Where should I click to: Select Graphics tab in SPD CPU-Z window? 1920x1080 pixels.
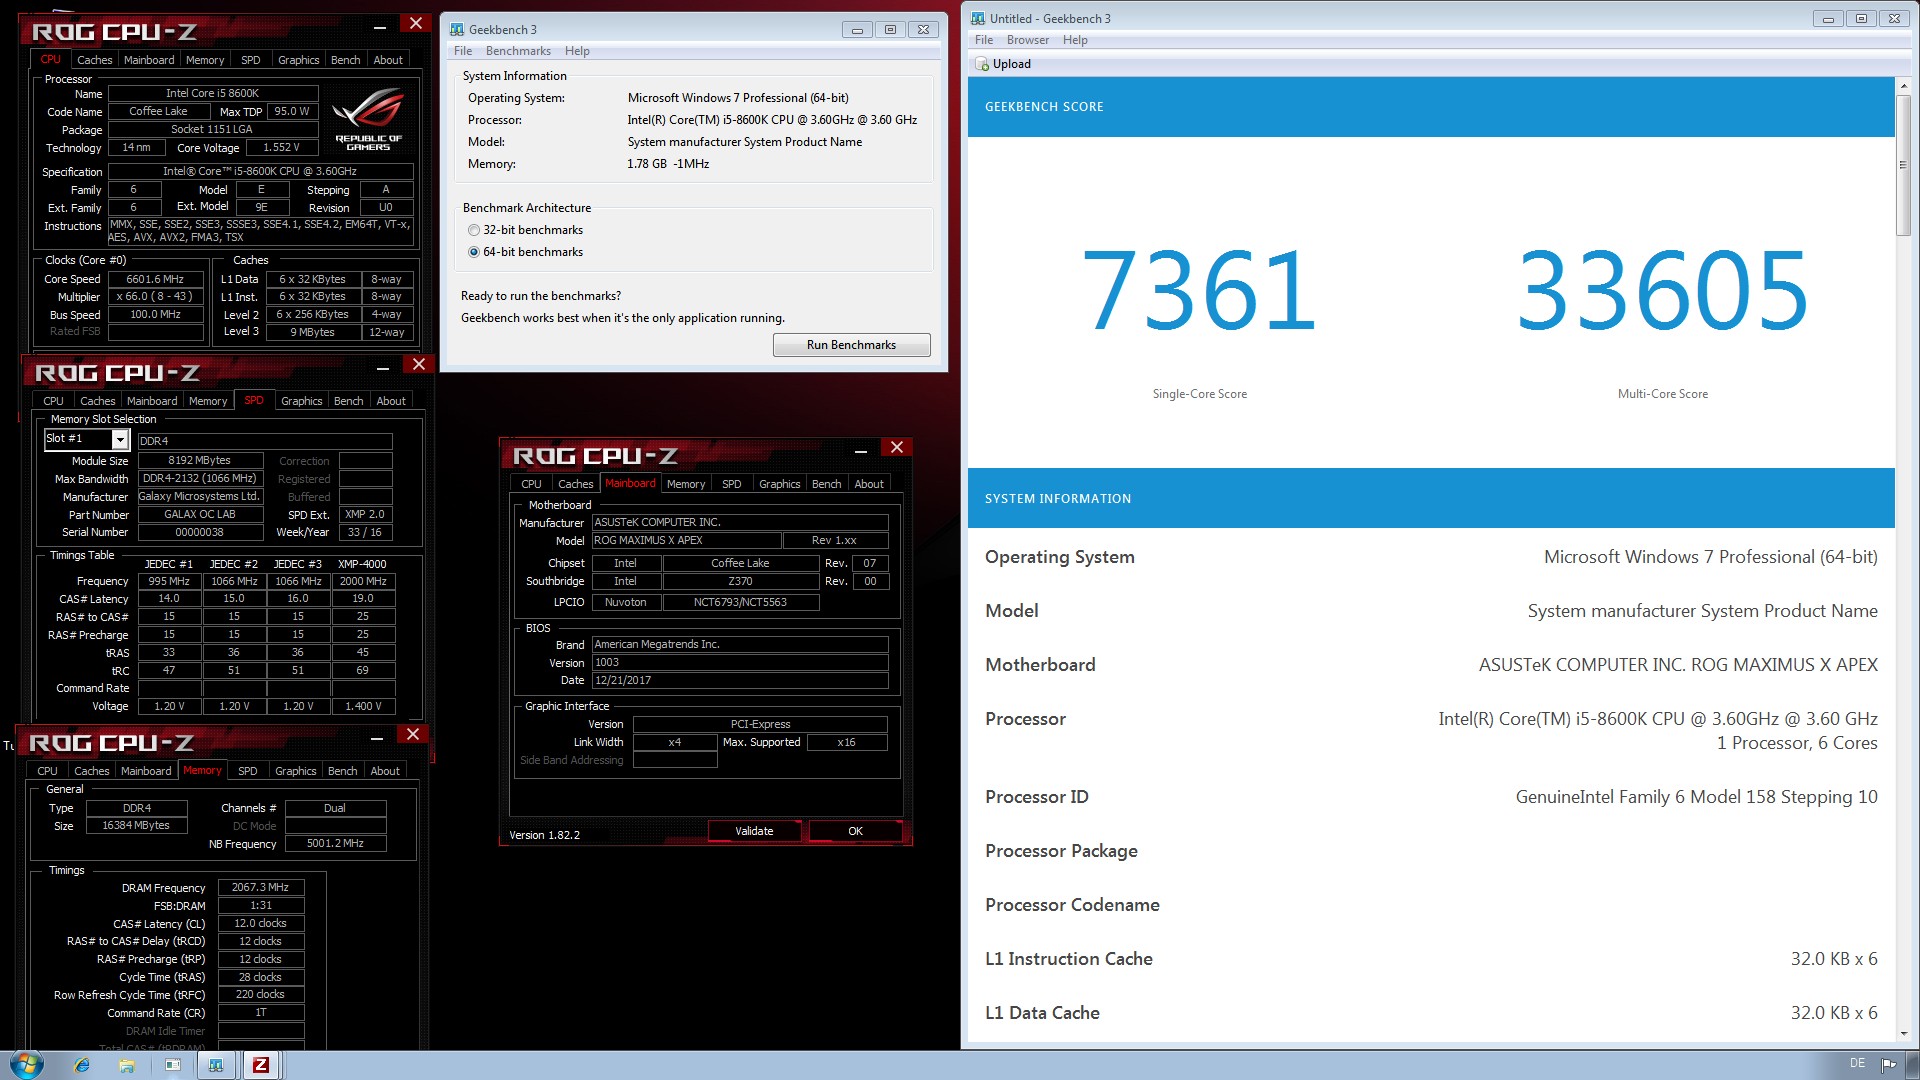click(301, 401)
